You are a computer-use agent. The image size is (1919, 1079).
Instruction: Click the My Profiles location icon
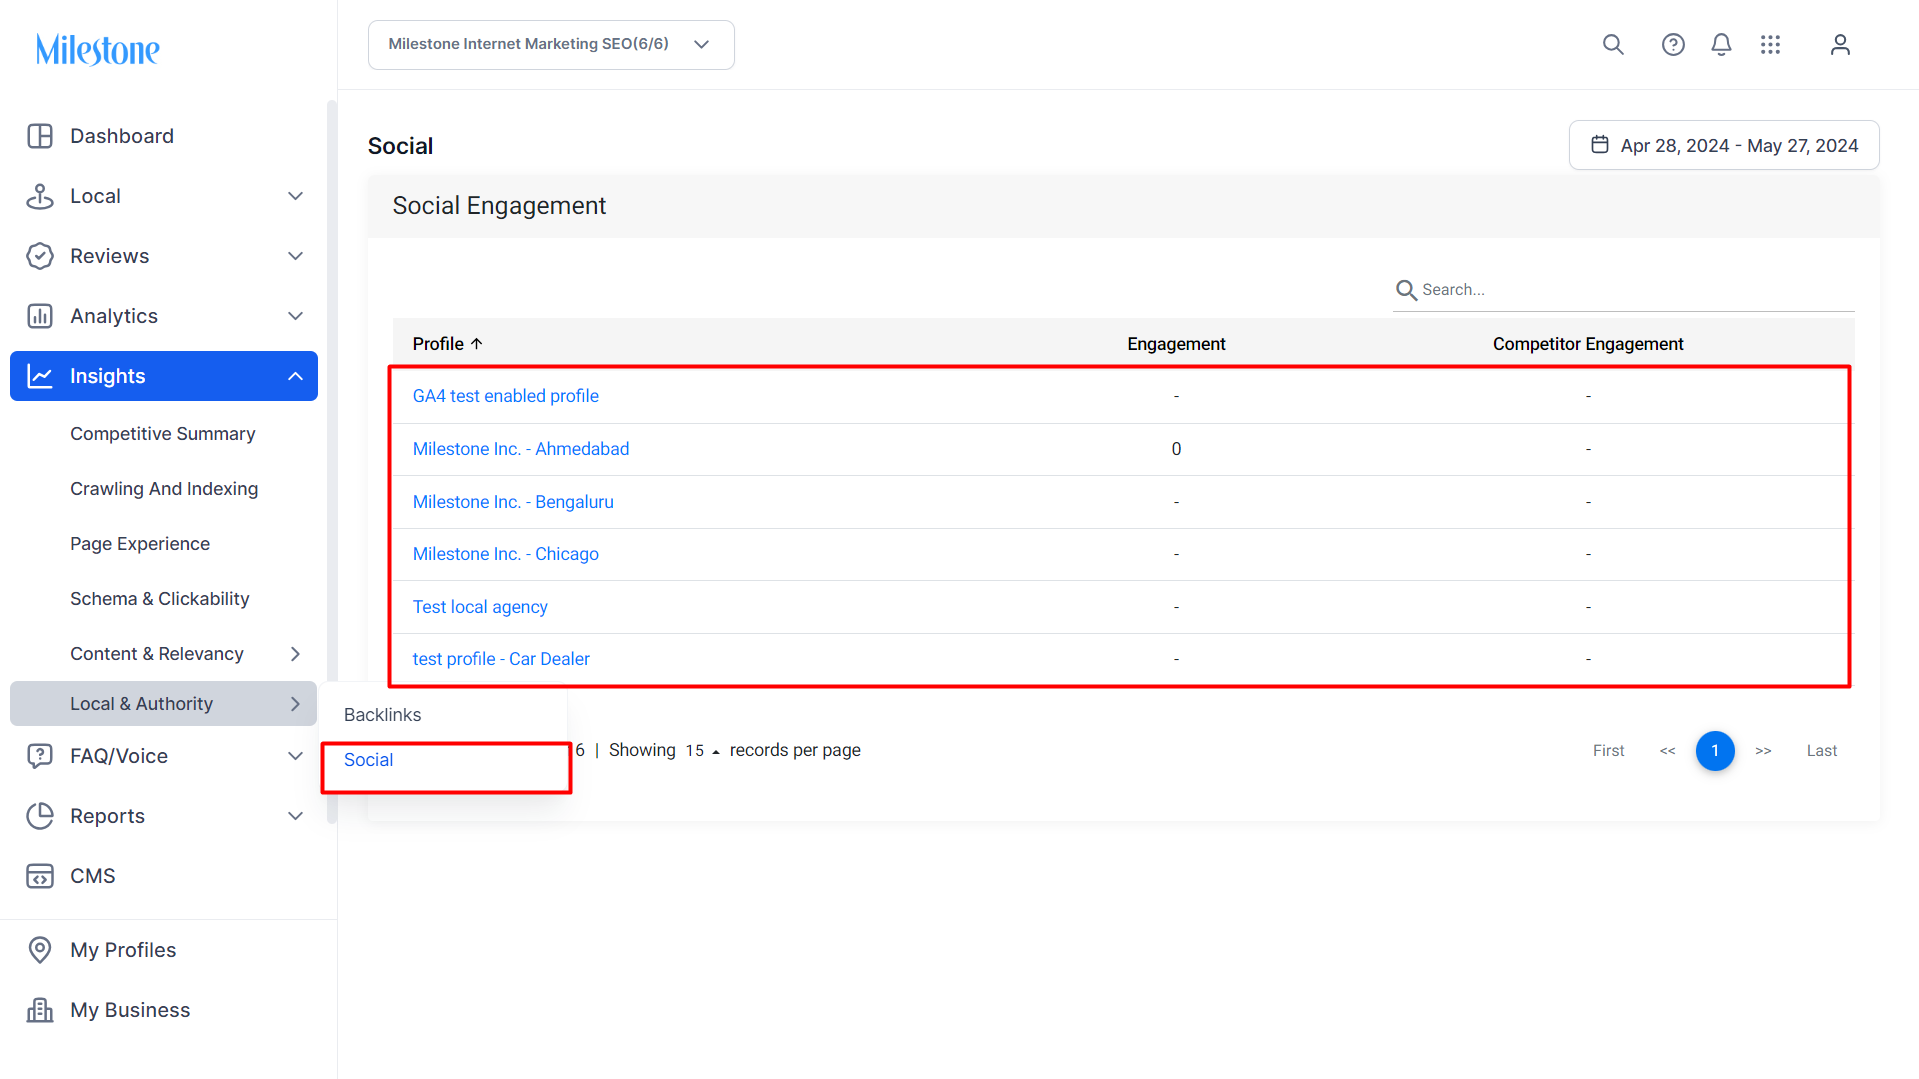pyautogui.click(x=40, y=950)
